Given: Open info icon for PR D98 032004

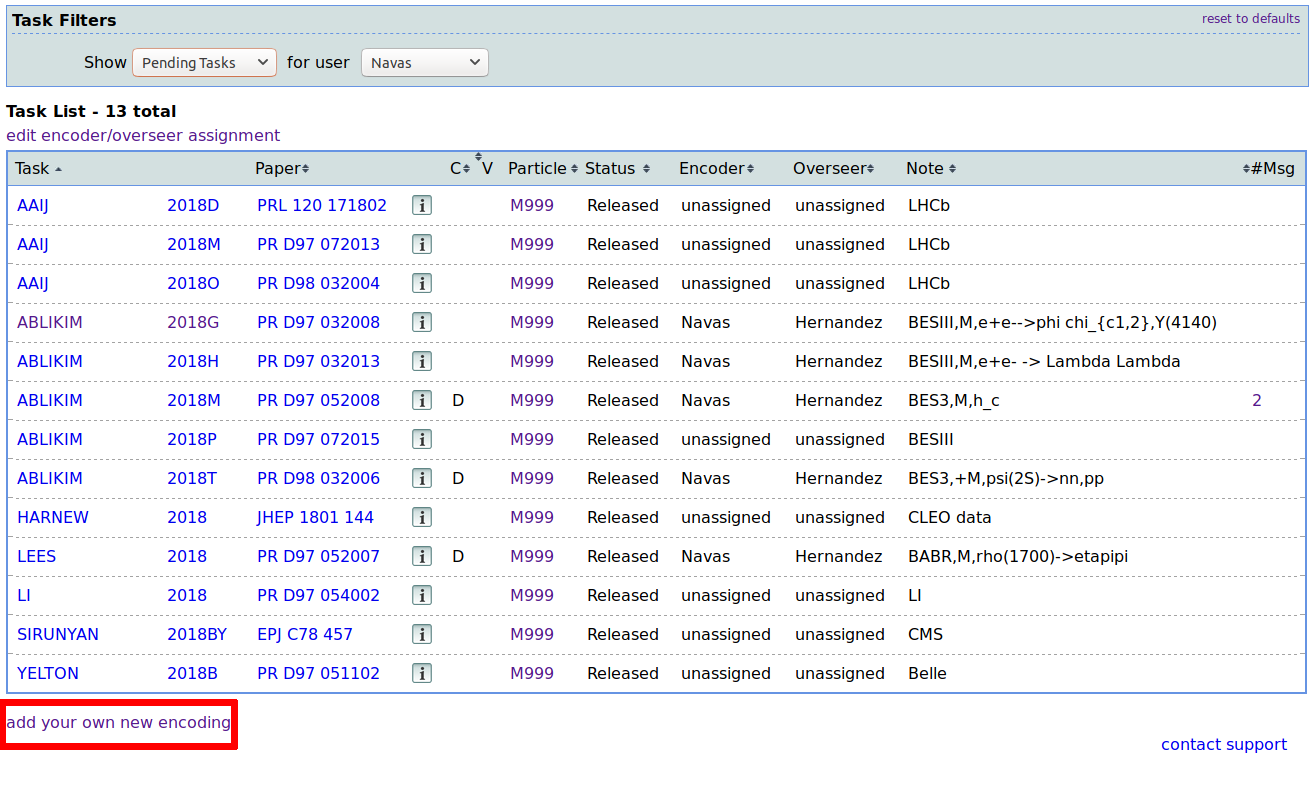Looking at the screenshot, I should point(422,283).
